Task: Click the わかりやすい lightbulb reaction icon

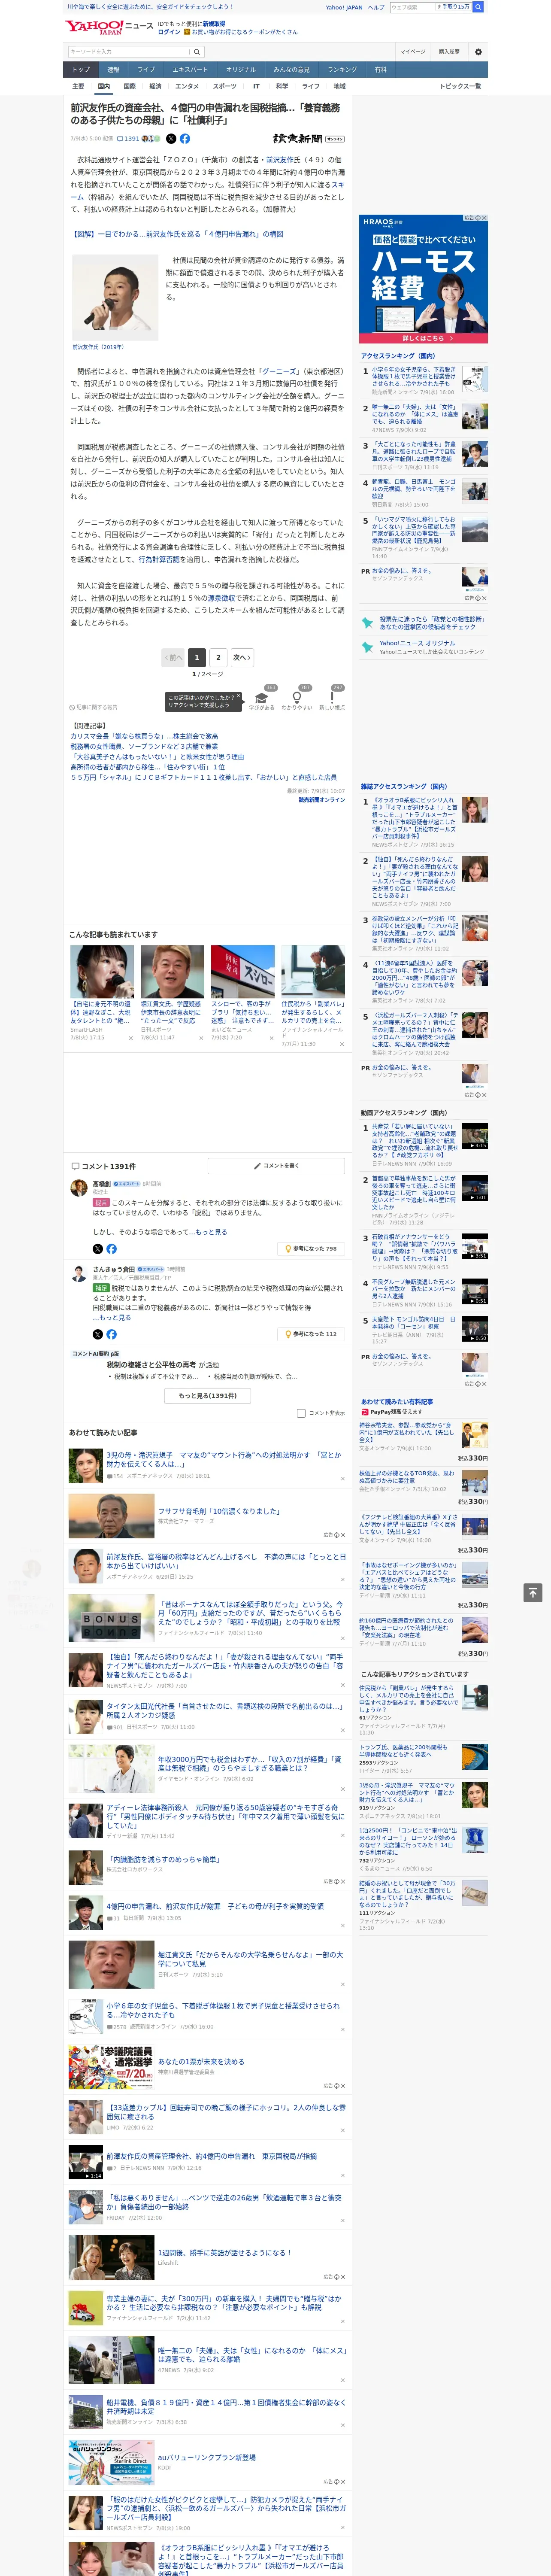Action: (x=296, y=699)
